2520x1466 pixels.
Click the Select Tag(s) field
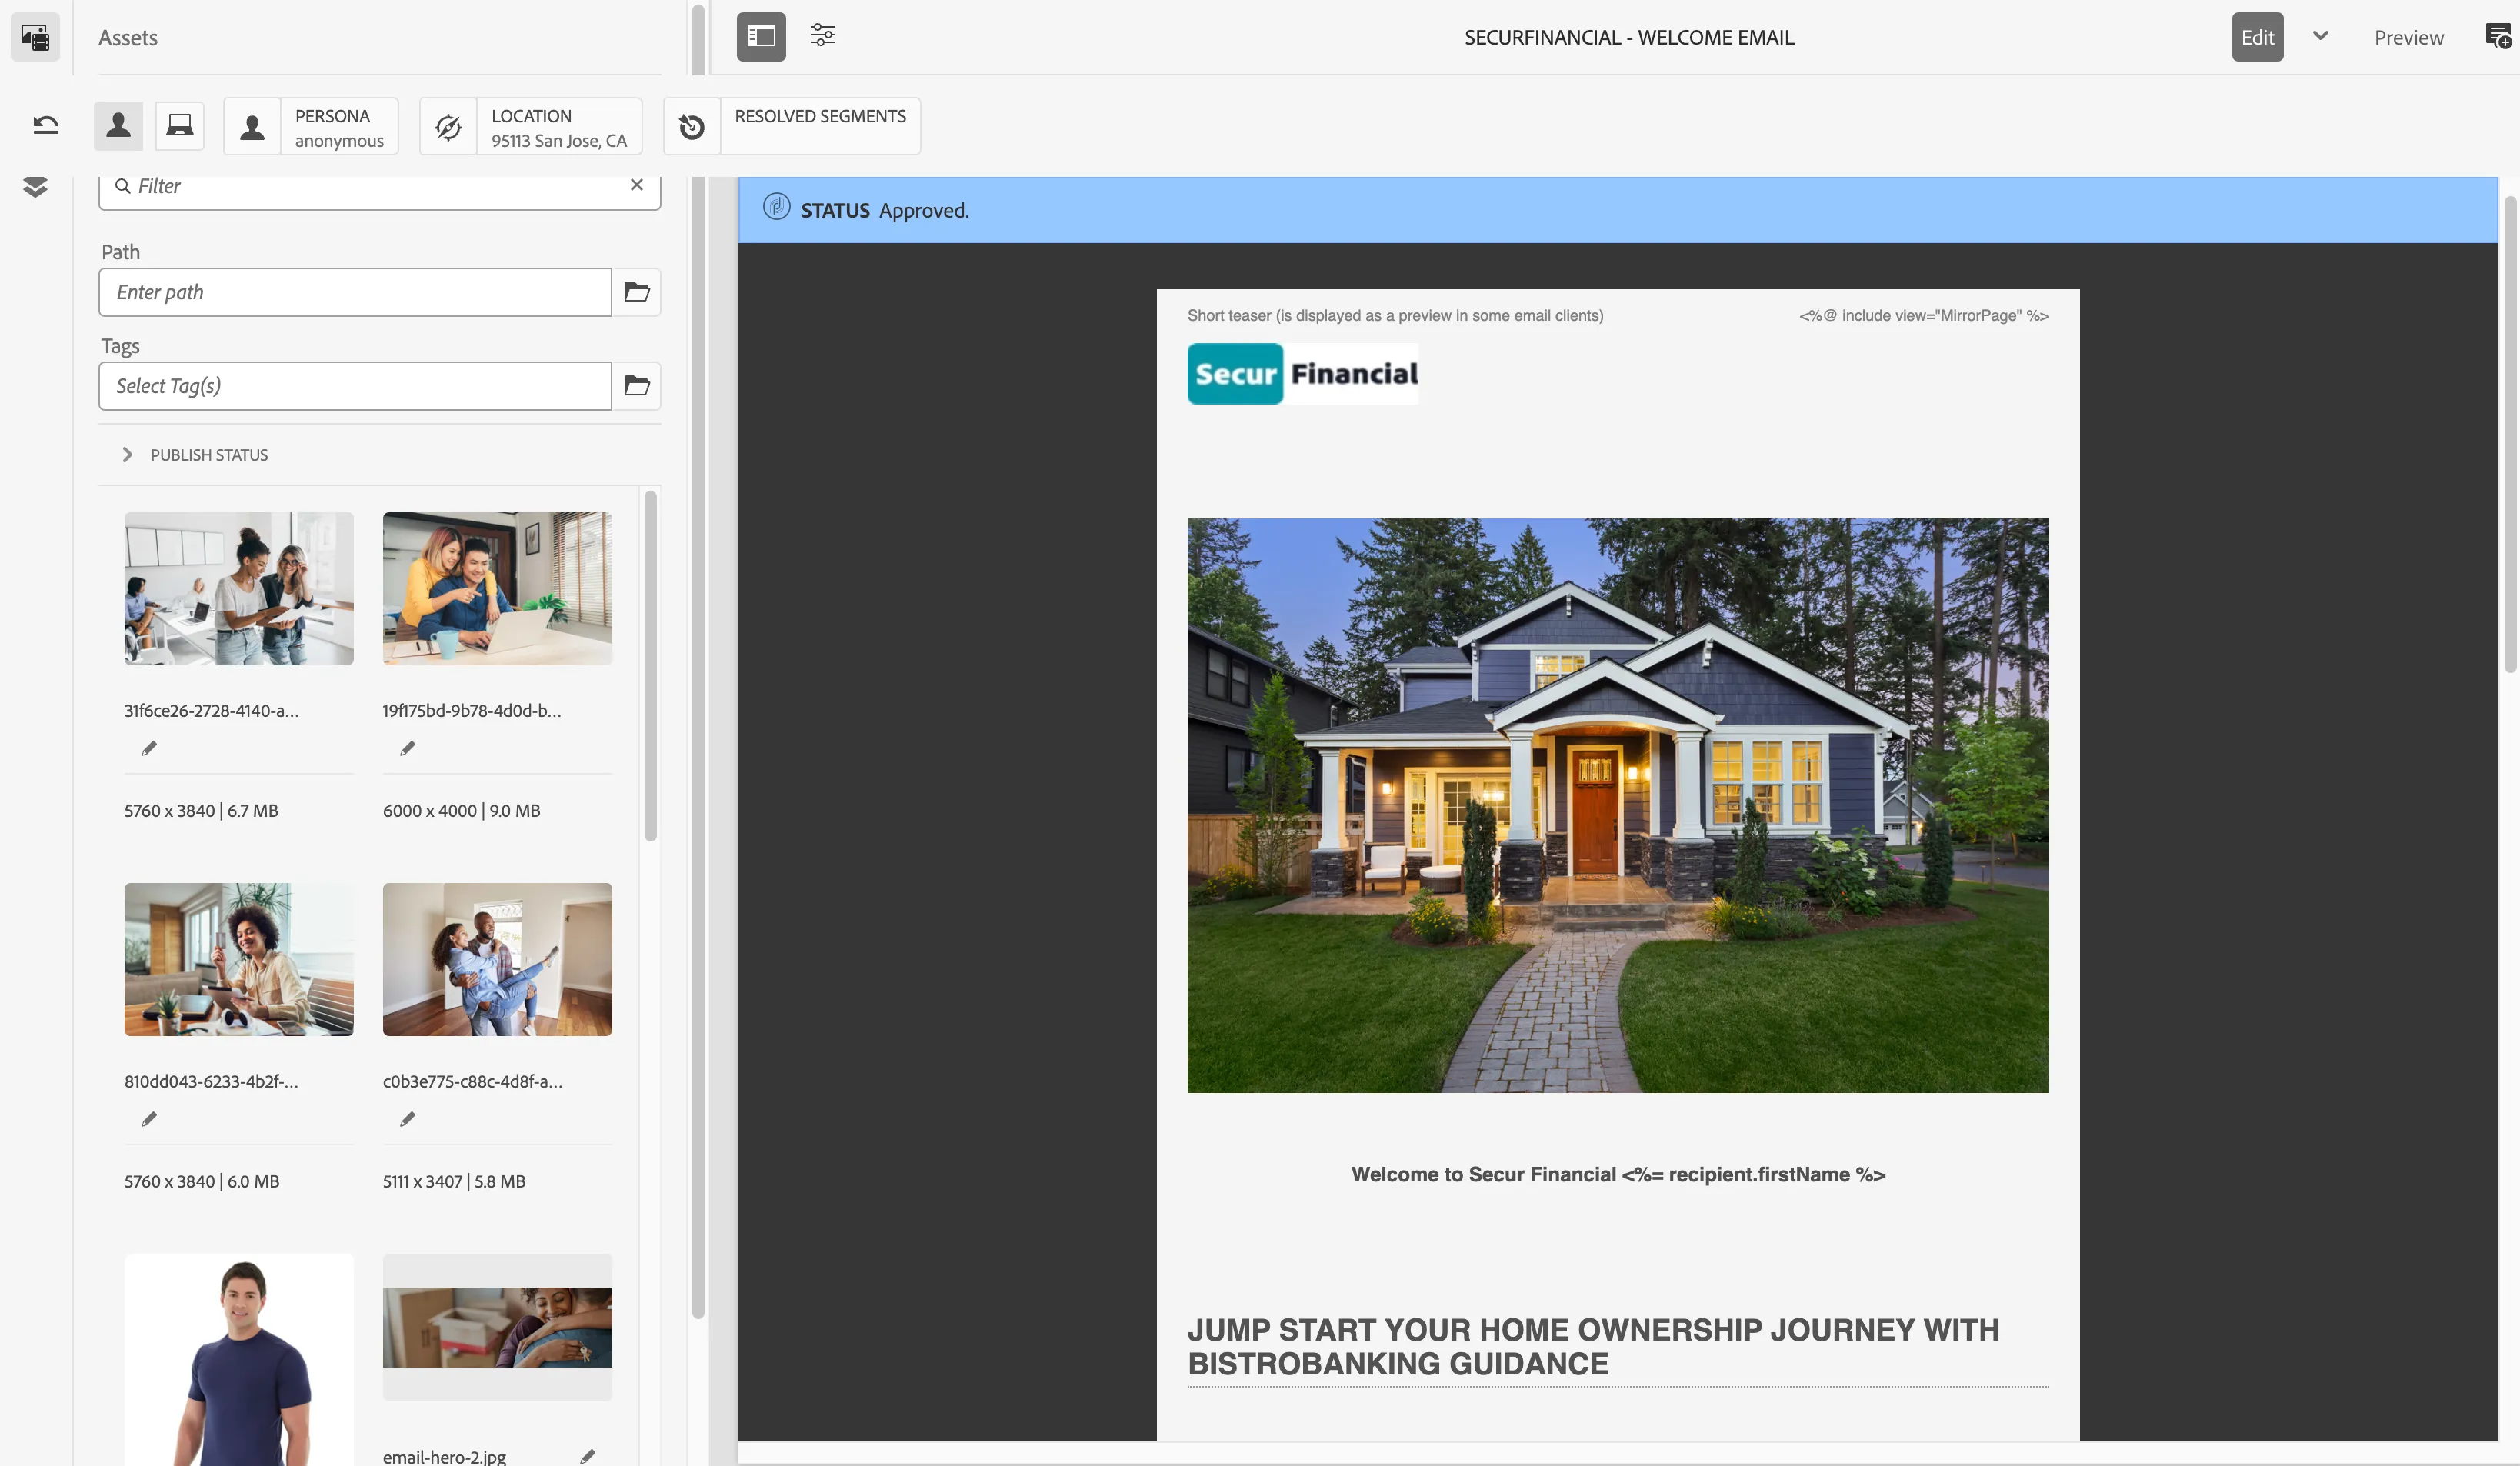tap(355, 386)
